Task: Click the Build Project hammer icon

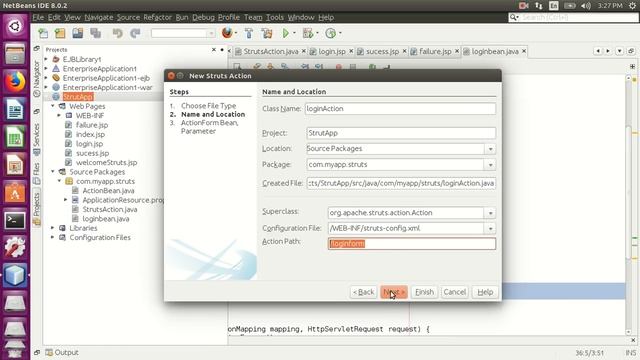Action: [x=249, y=33]
